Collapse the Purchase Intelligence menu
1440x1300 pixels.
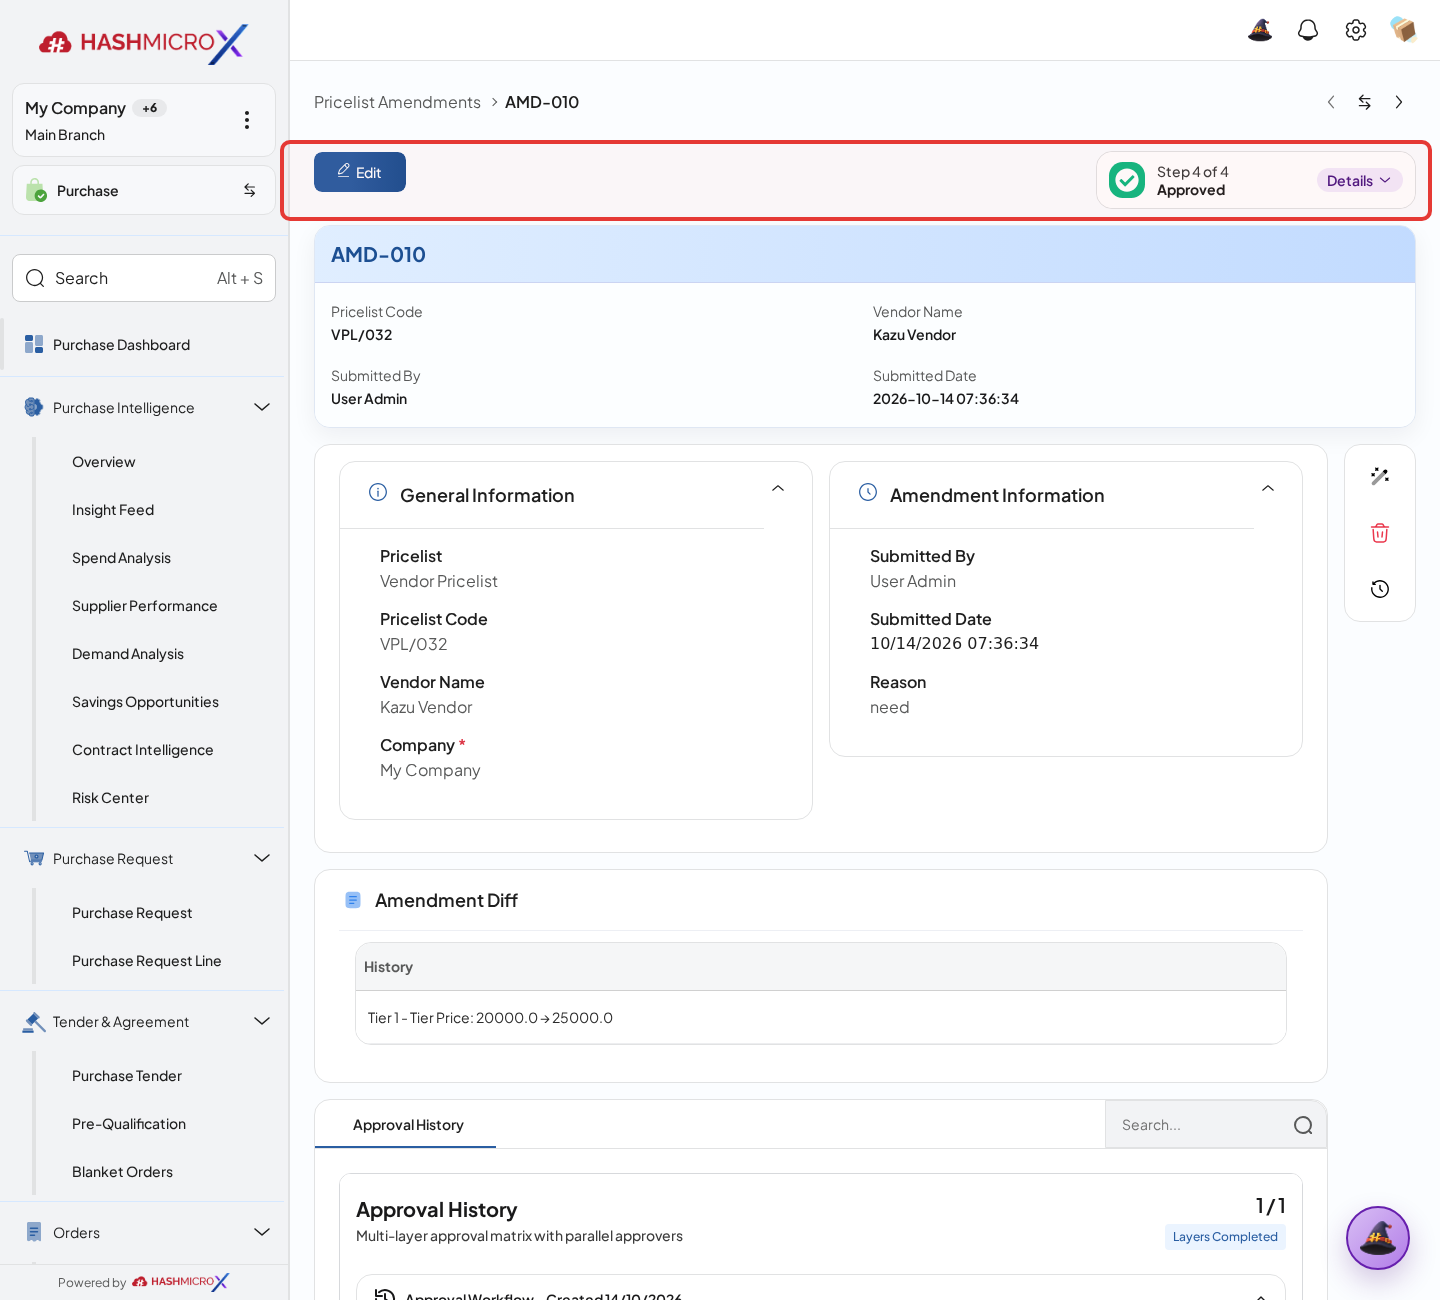tap(262, 407)
